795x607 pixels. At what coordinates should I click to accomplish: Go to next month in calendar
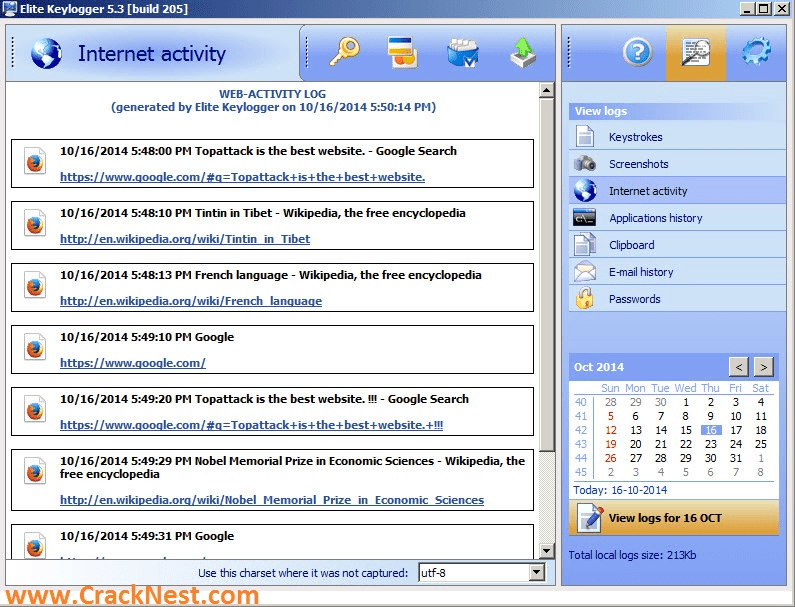(764, 367)
